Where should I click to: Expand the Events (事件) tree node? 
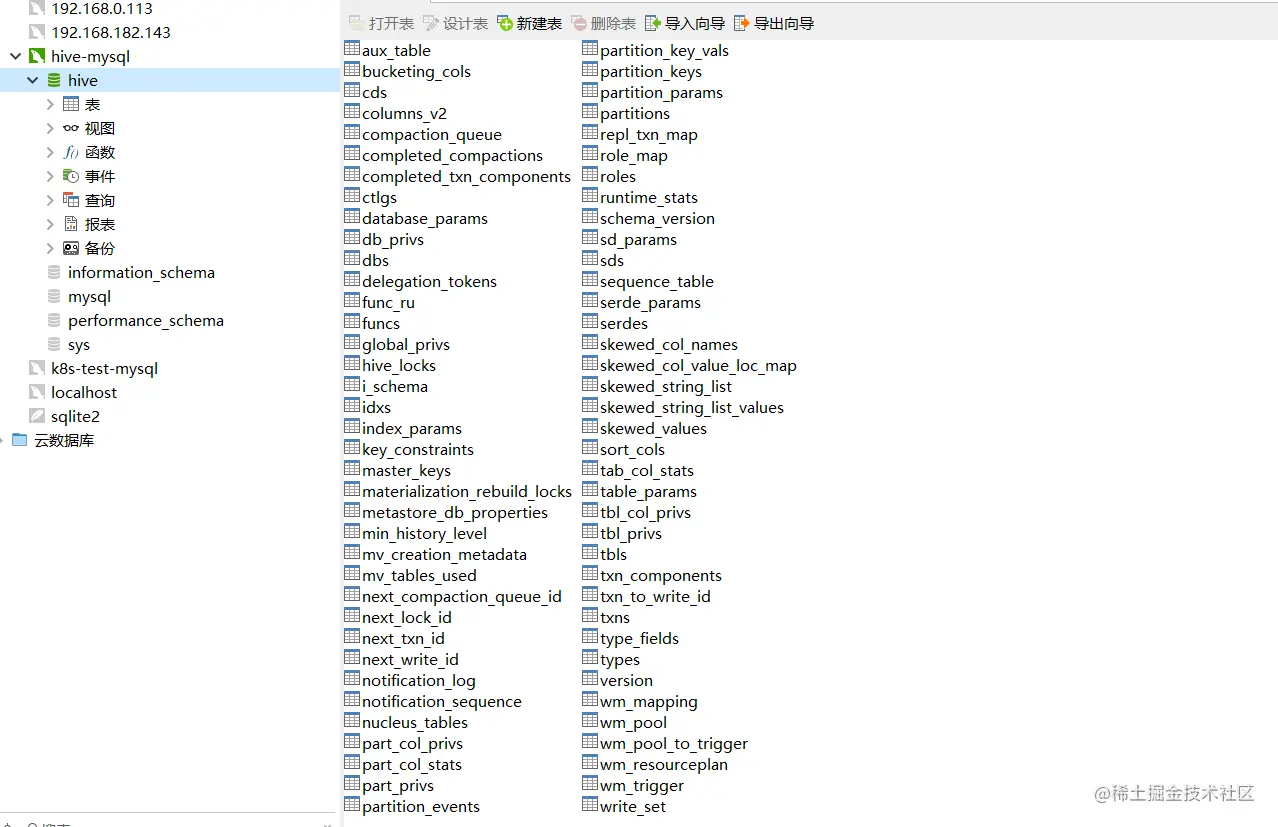point(50,176)
